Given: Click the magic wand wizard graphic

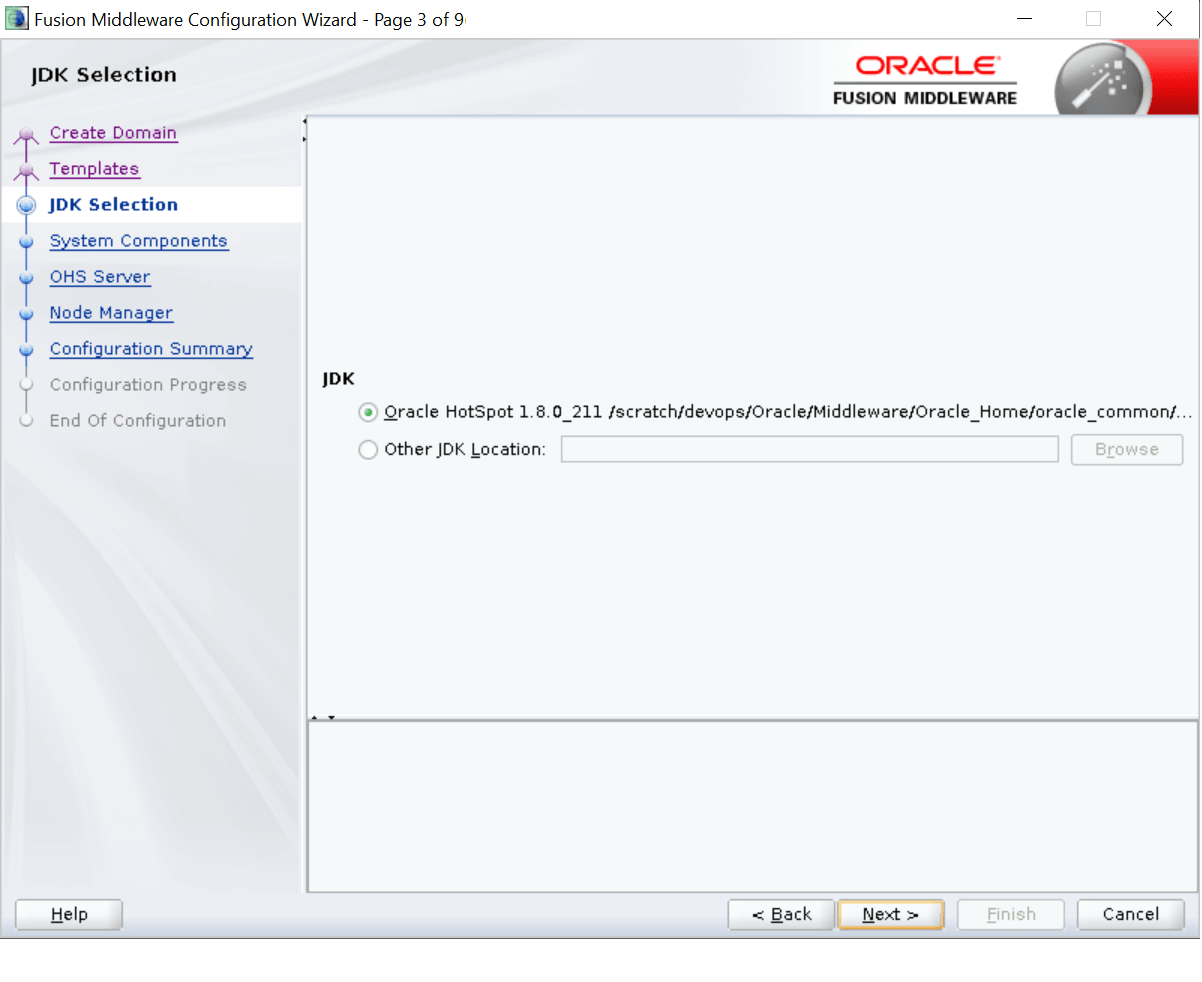Looking at the screenshot, I should [1100, 78].
